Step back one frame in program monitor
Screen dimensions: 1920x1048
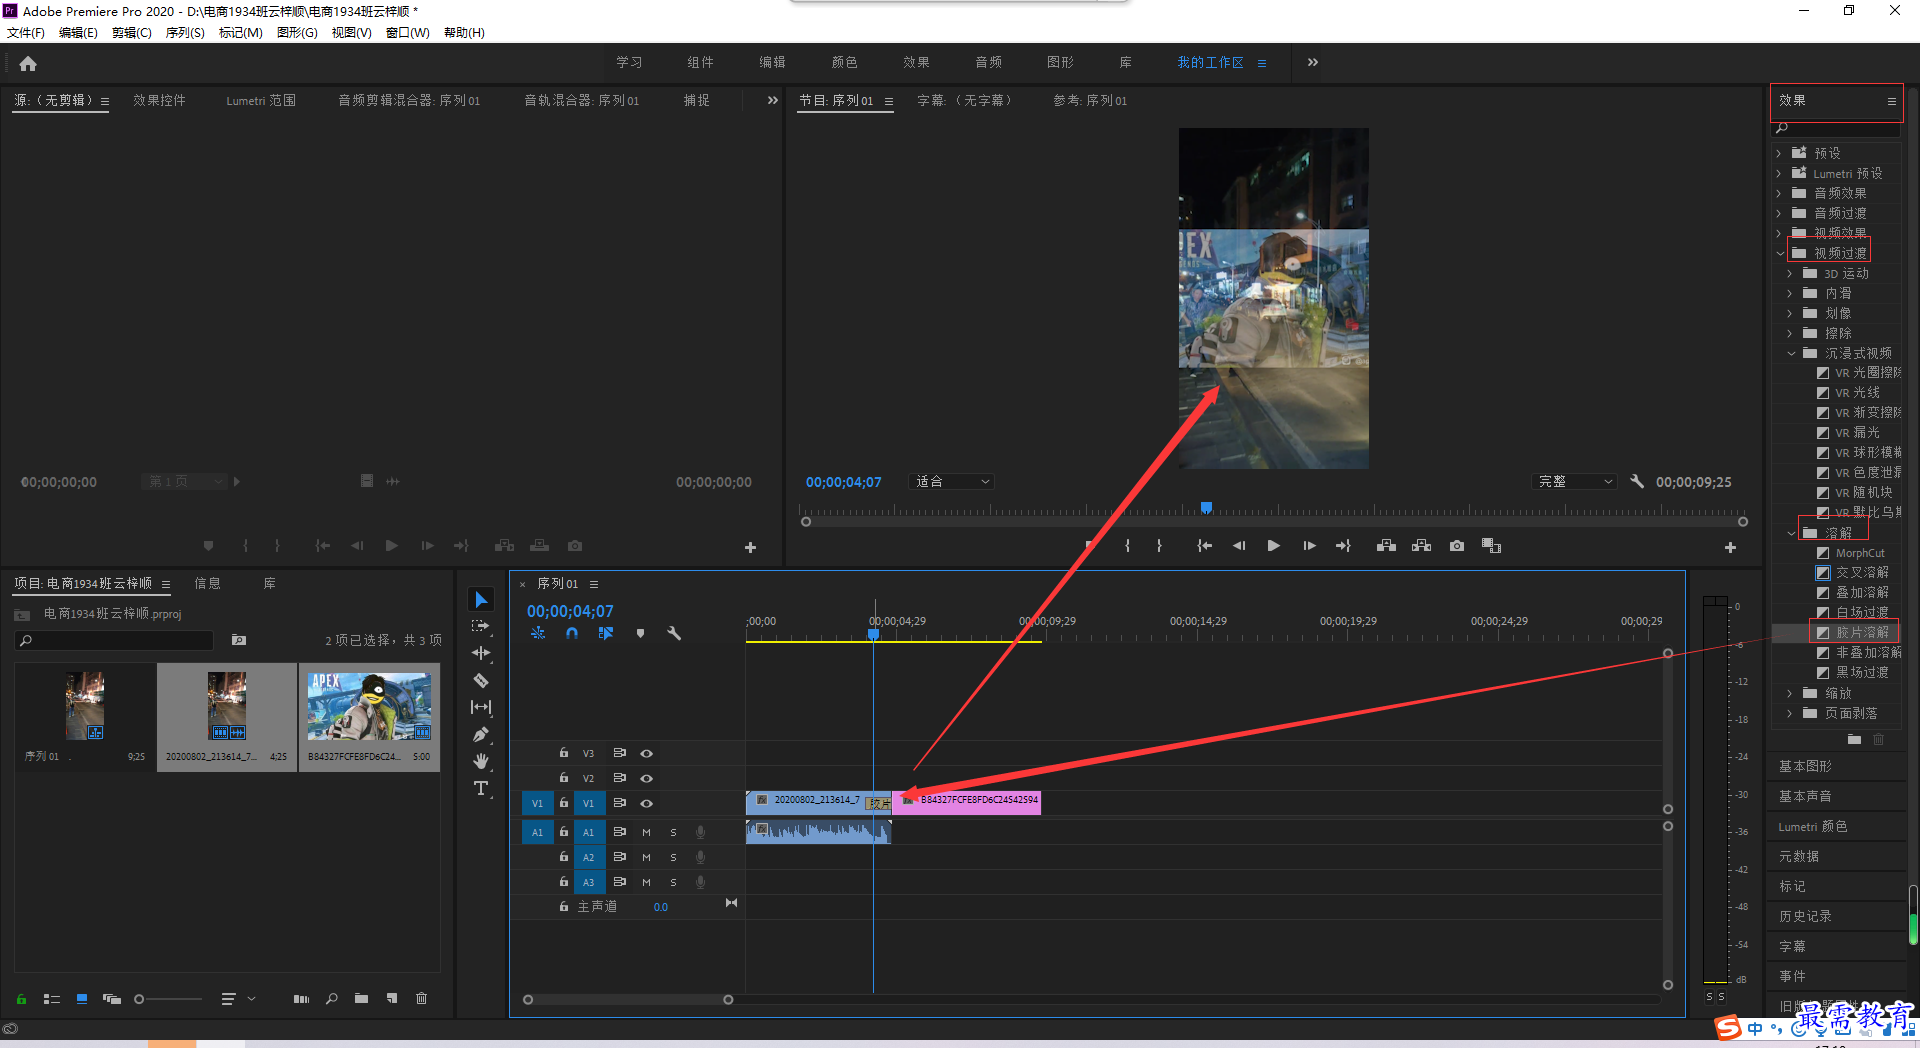1239,546
